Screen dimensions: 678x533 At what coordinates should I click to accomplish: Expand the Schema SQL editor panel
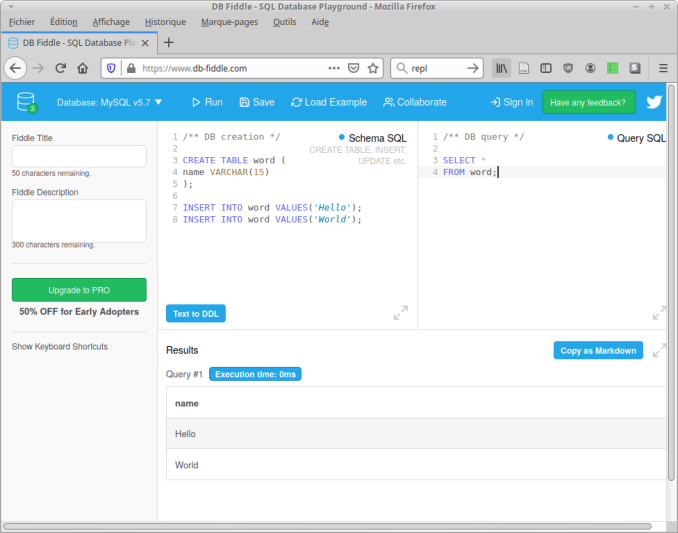click(401, 313)
